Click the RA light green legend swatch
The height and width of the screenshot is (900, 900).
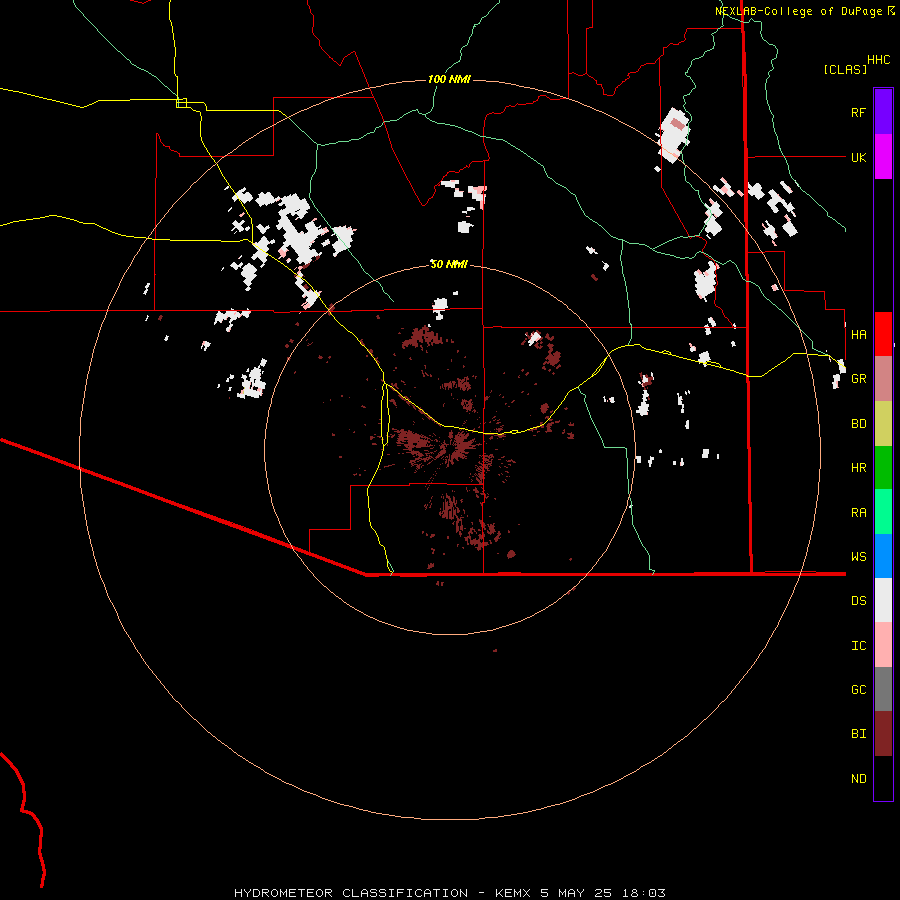tap(883, 511)
